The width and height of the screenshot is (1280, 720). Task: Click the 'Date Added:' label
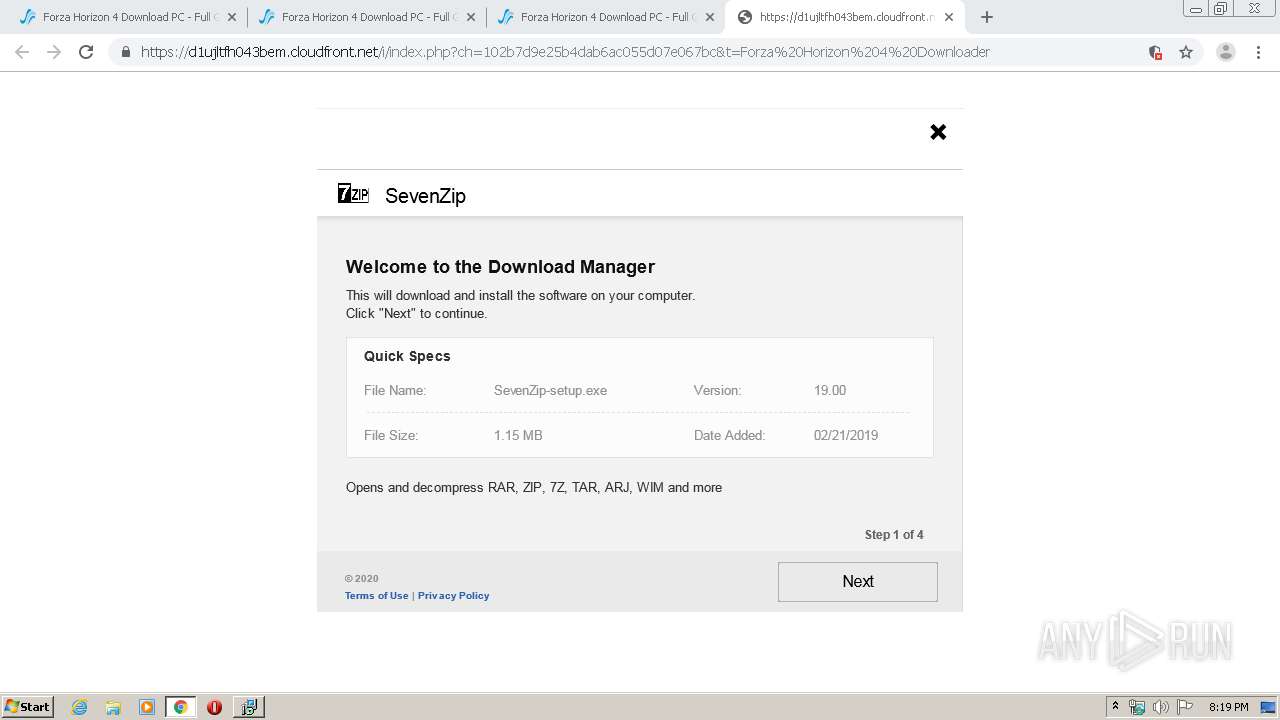729,436
